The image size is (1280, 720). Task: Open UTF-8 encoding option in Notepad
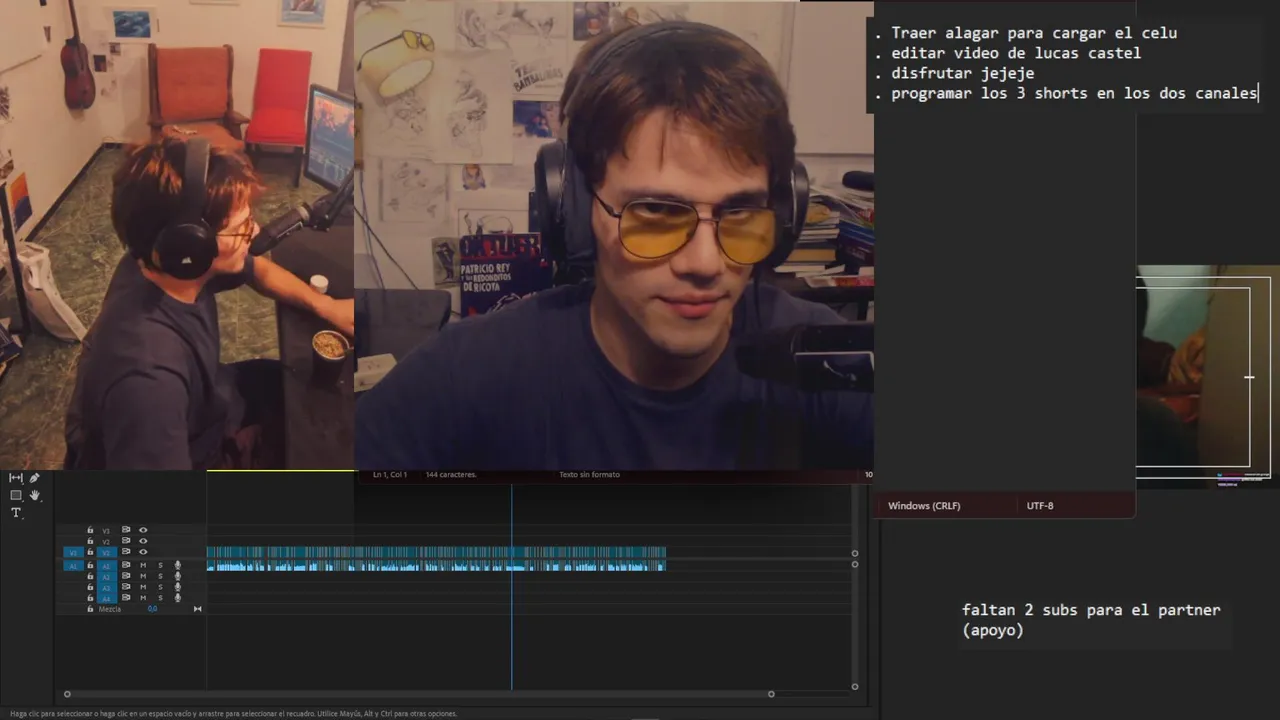(1040, 506)
